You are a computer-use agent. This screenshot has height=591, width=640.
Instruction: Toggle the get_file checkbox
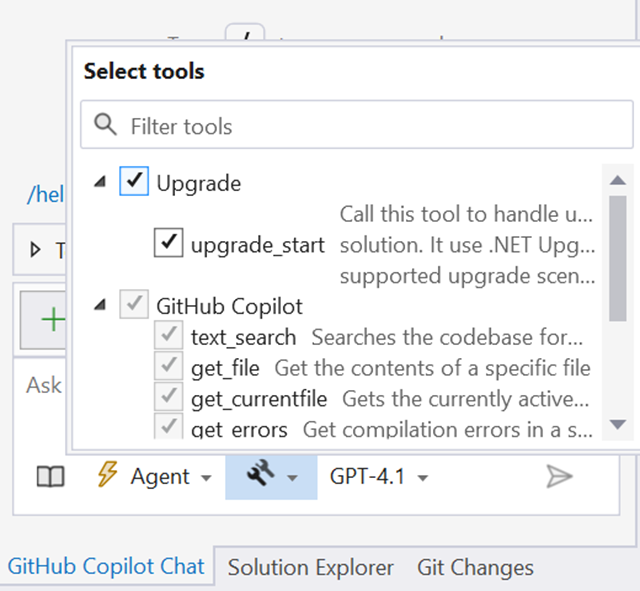point(169,366)
